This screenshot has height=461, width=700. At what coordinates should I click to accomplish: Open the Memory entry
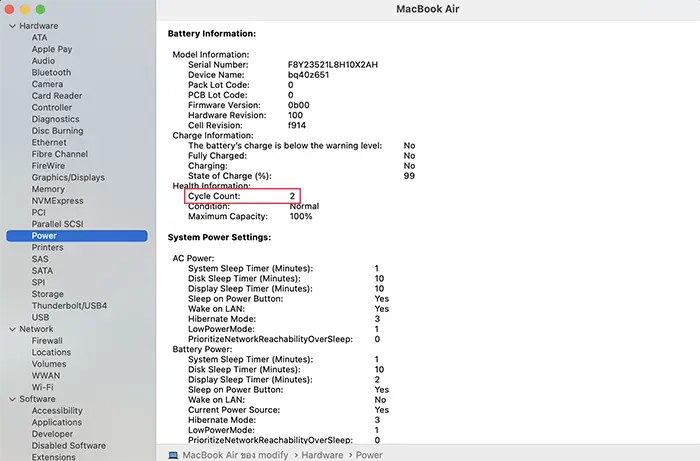48,189
